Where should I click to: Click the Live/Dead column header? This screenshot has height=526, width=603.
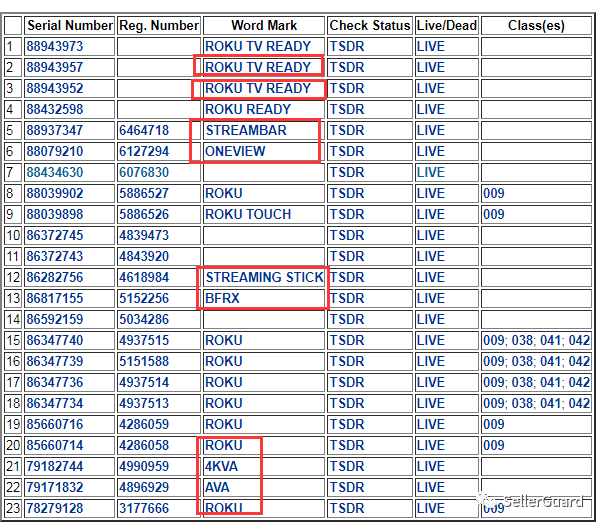(447, 25)
